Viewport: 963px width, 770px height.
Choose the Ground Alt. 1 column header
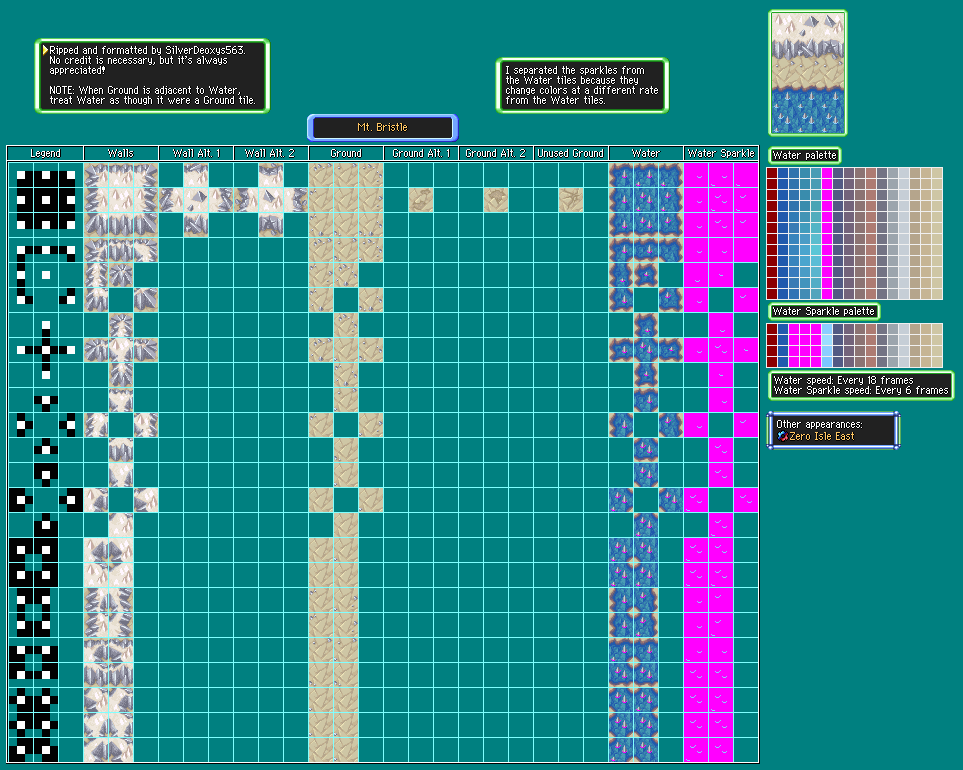pos(421,154)
